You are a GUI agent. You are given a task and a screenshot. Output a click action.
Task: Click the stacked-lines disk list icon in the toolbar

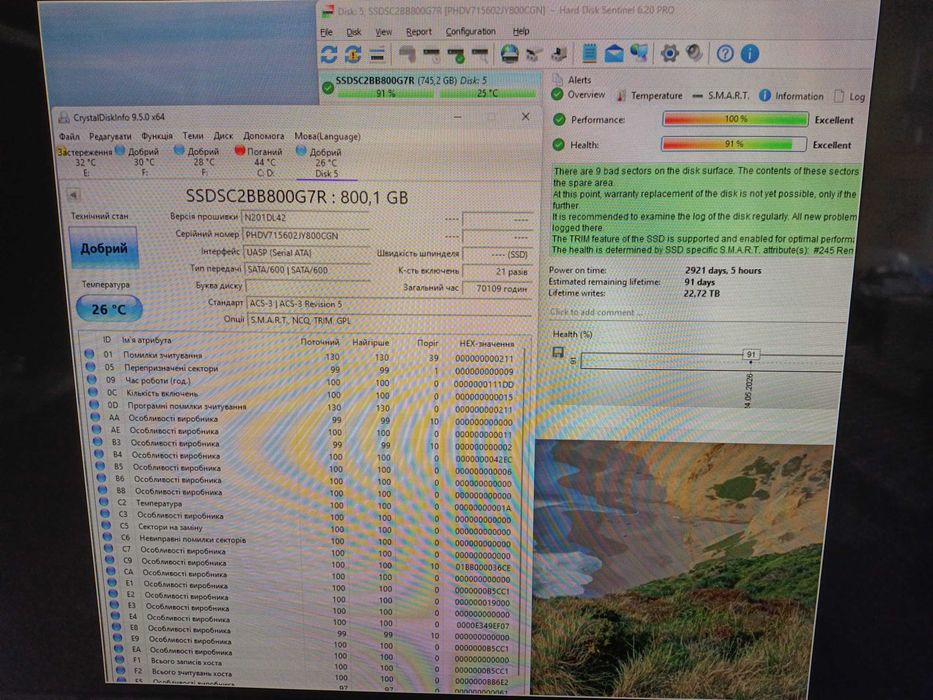click(x=377, y=55)
